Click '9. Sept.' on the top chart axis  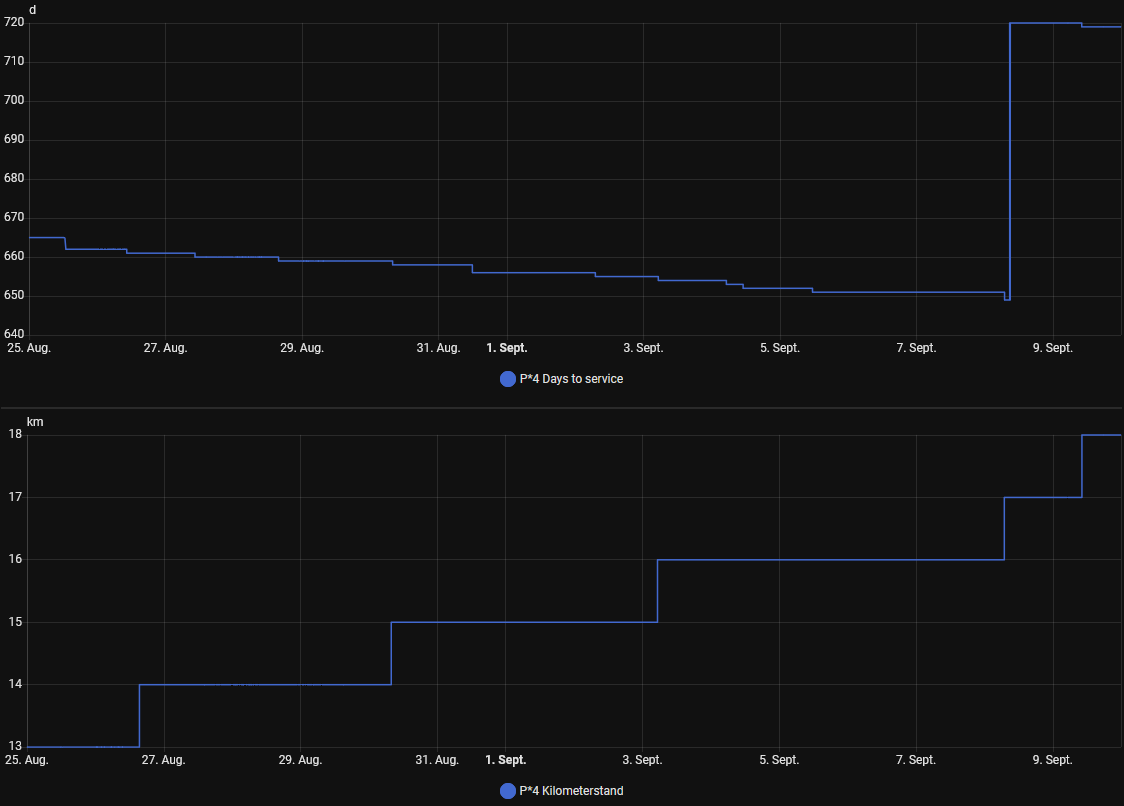[1053, 348]
